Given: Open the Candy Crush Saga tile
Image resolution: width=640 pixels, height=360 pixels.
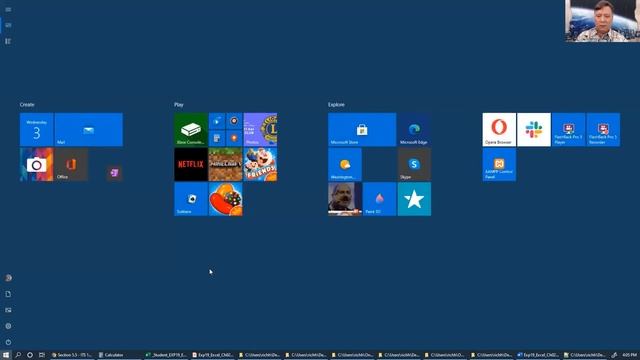Looking at the screenshot, I should (225, 199).
